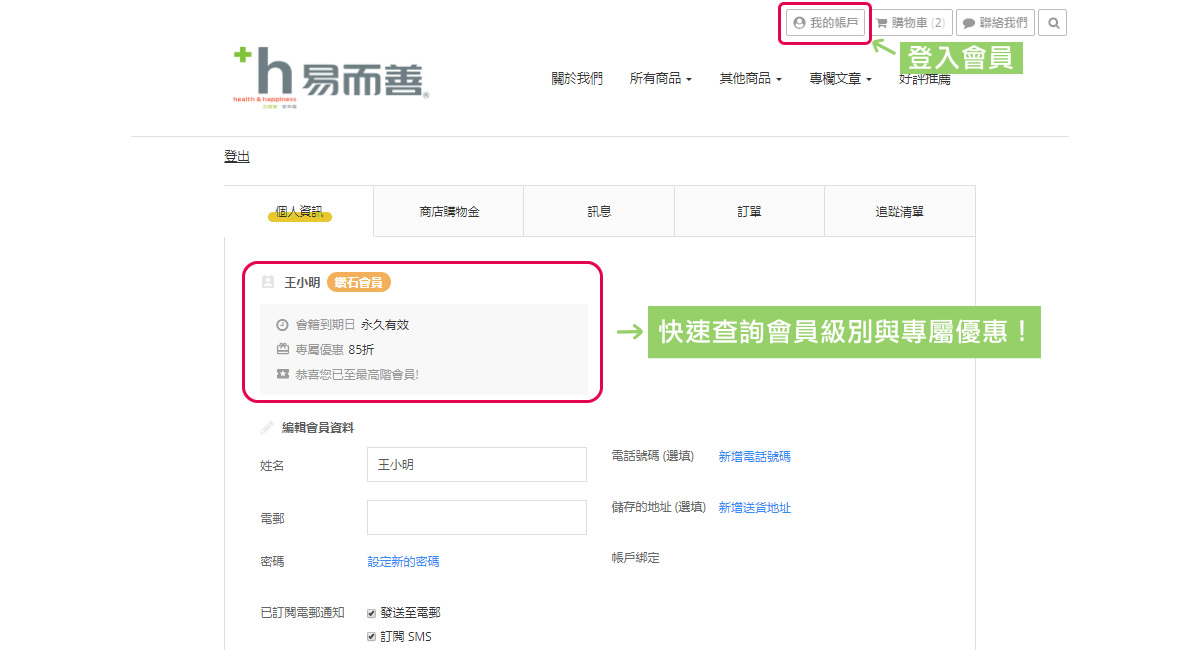Viewport: 1200px width, 650px height.
Task: Click the empty 電郵 input field
Action: tap(477, 517)
